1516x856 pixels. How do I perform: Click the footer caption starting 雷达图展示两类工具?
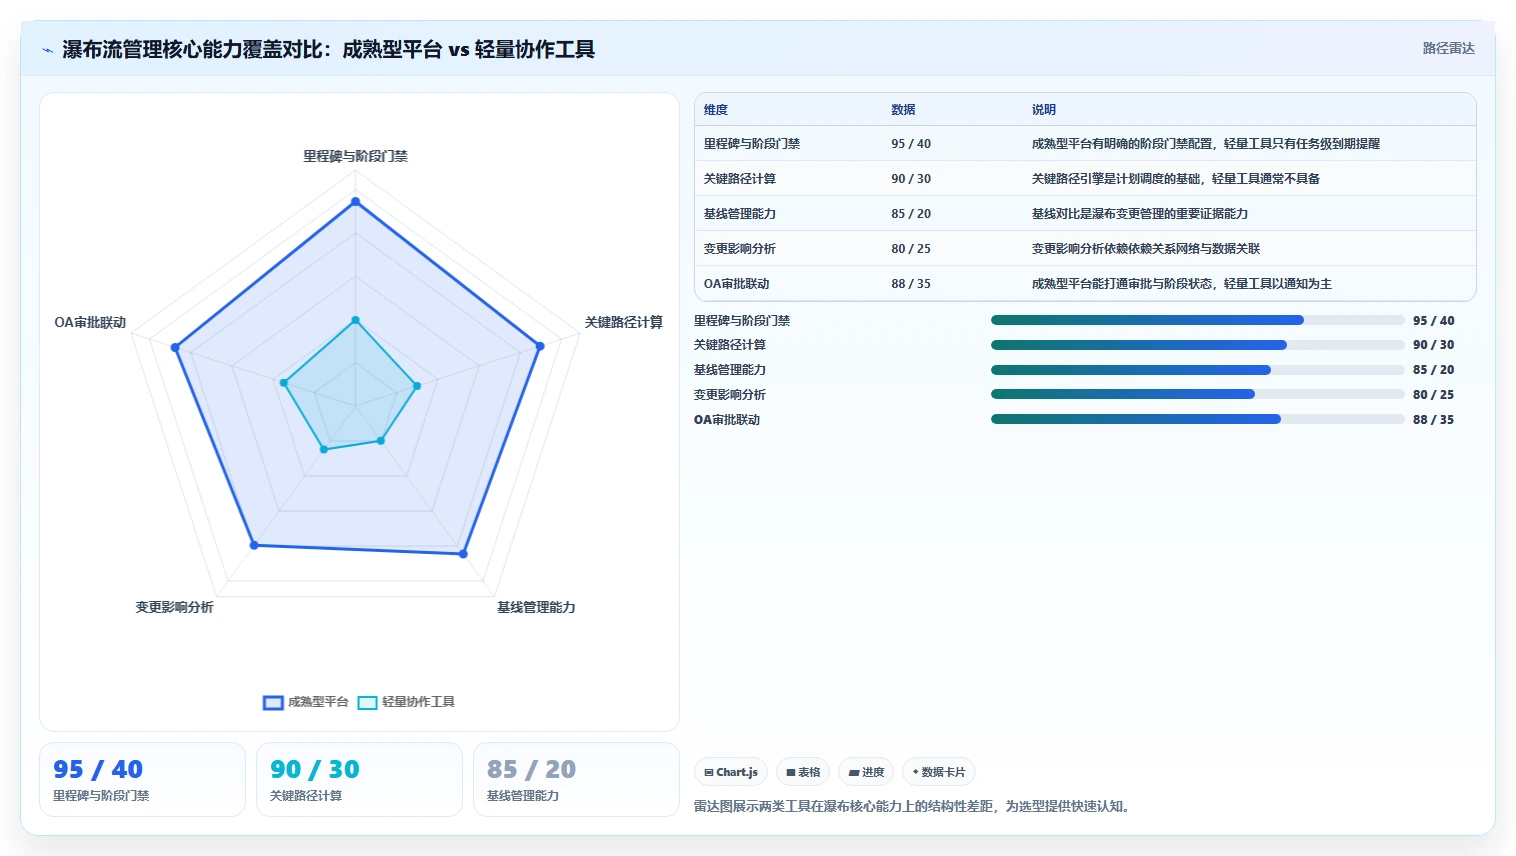pyautogui.click(x=914, y=806)
